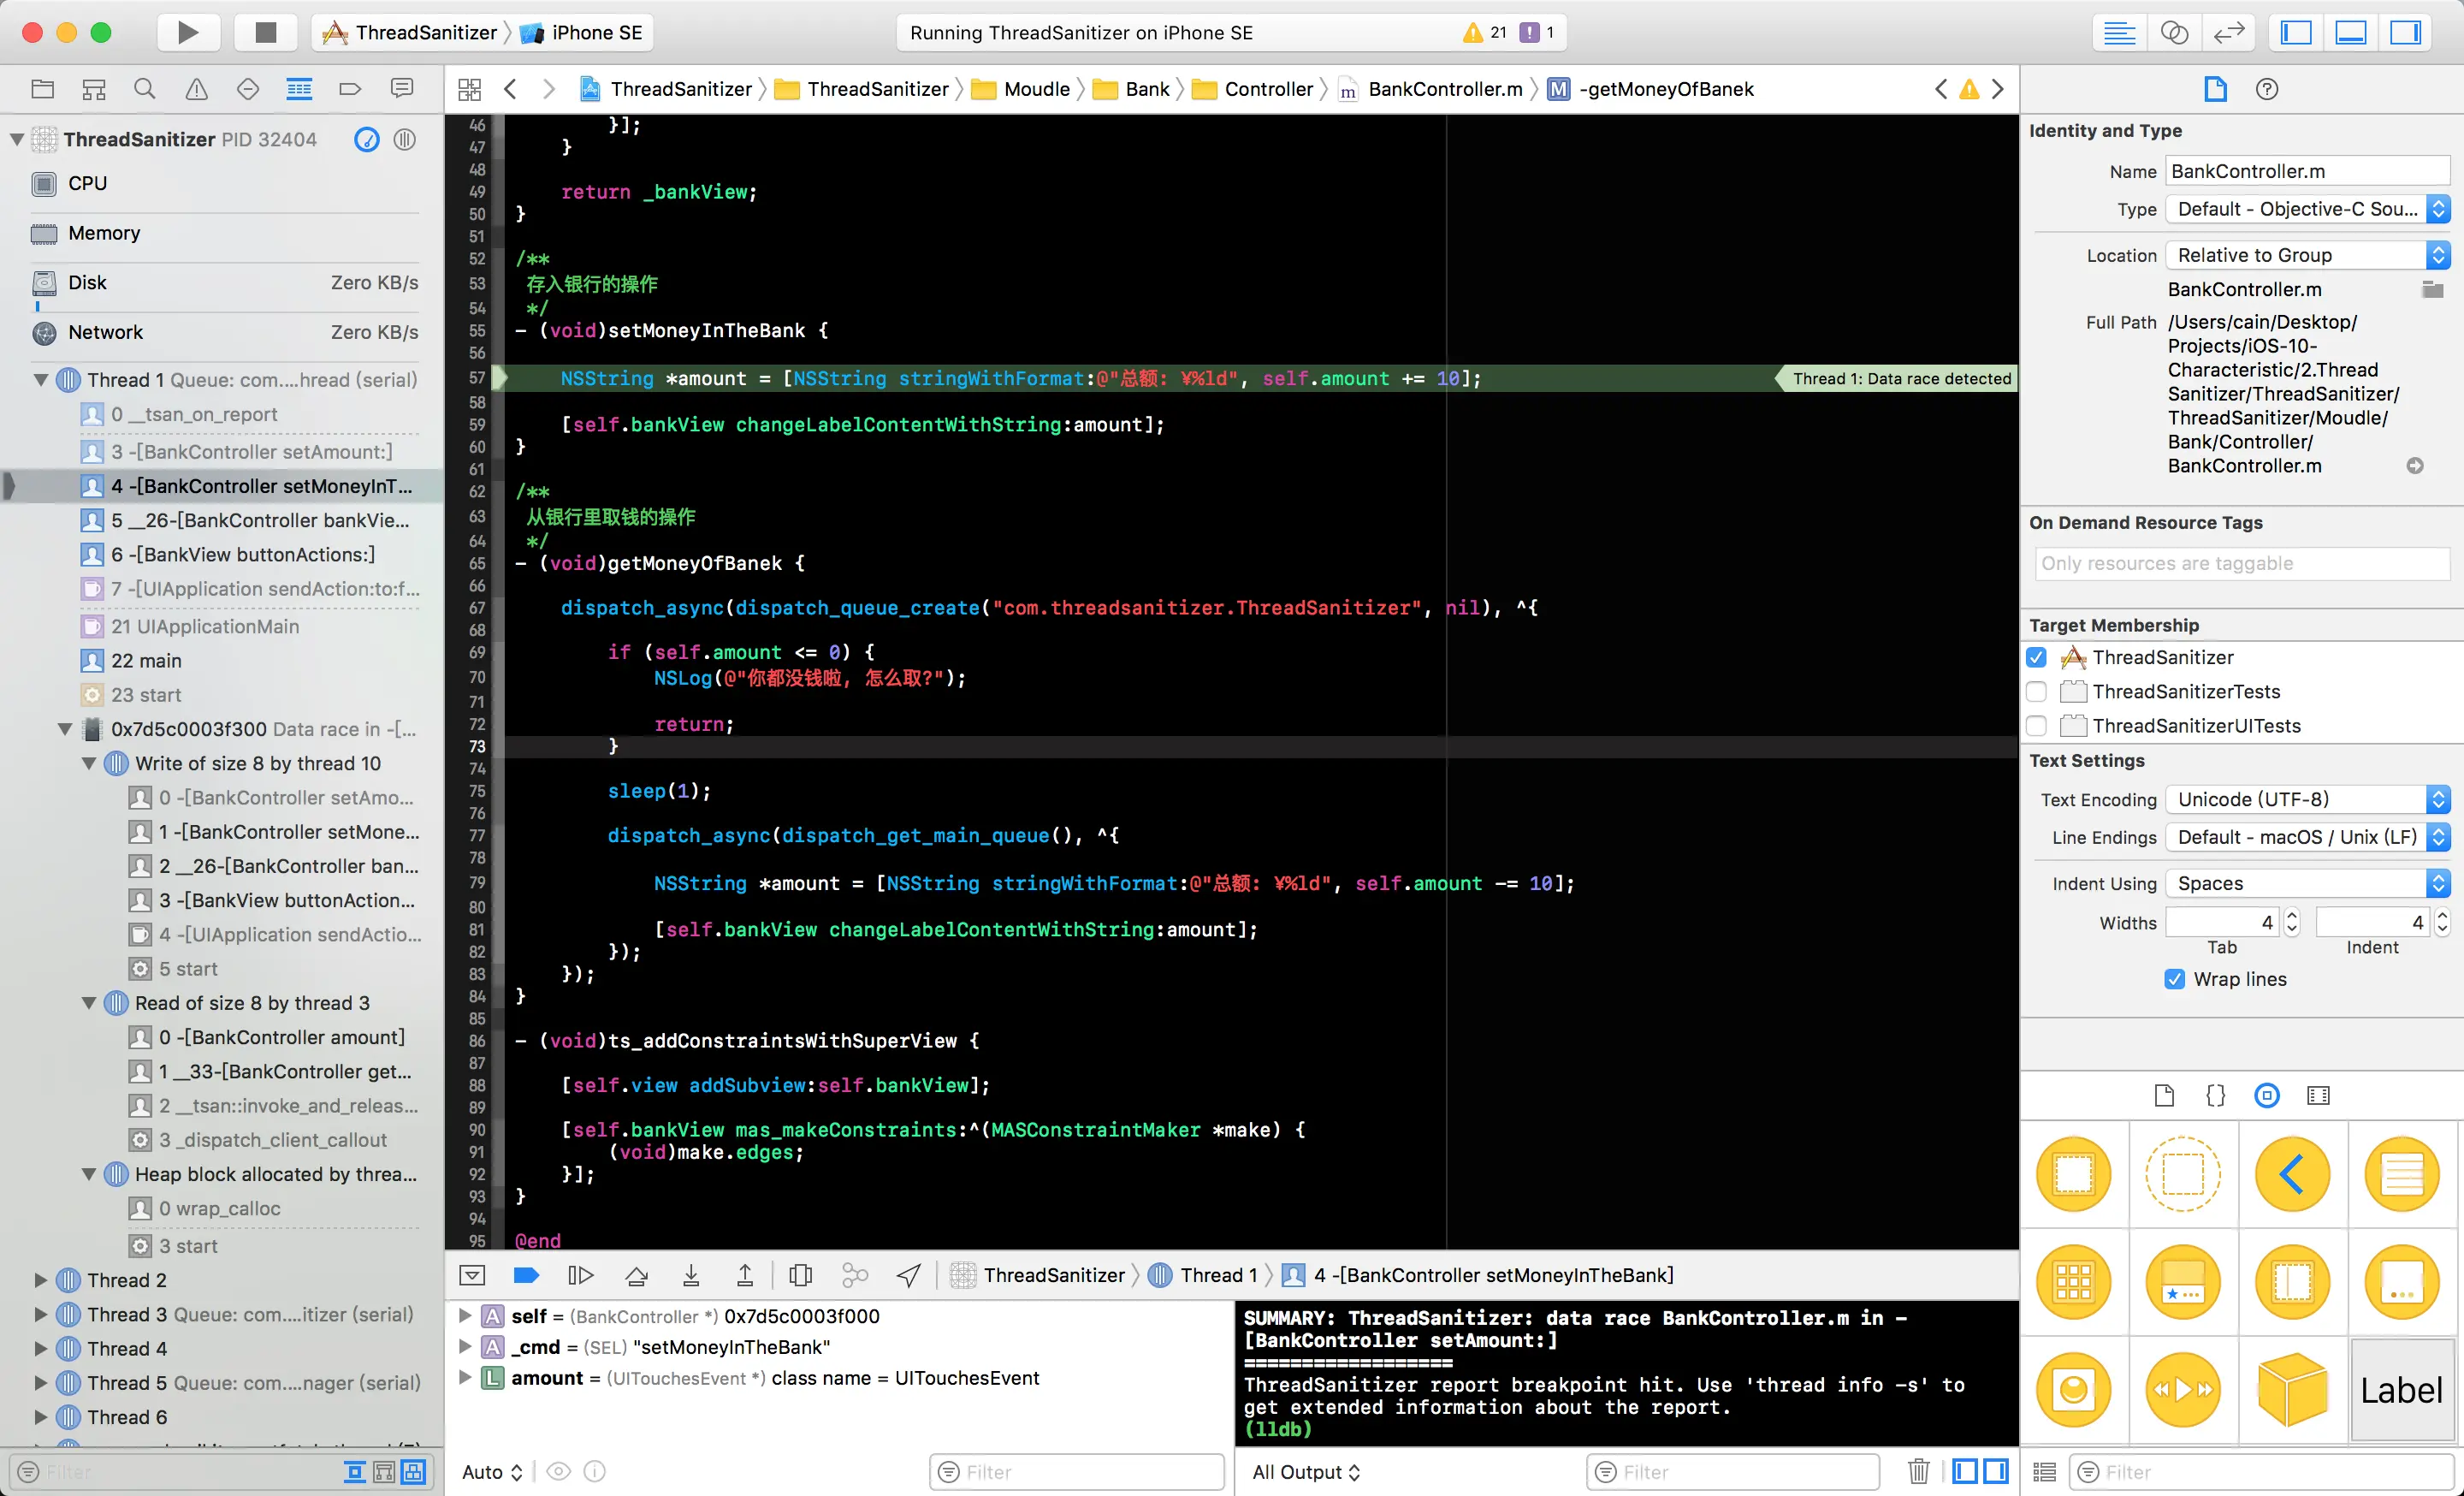
Task: Expand Thread 2 in debug navigator
Action: (41, 1280)
